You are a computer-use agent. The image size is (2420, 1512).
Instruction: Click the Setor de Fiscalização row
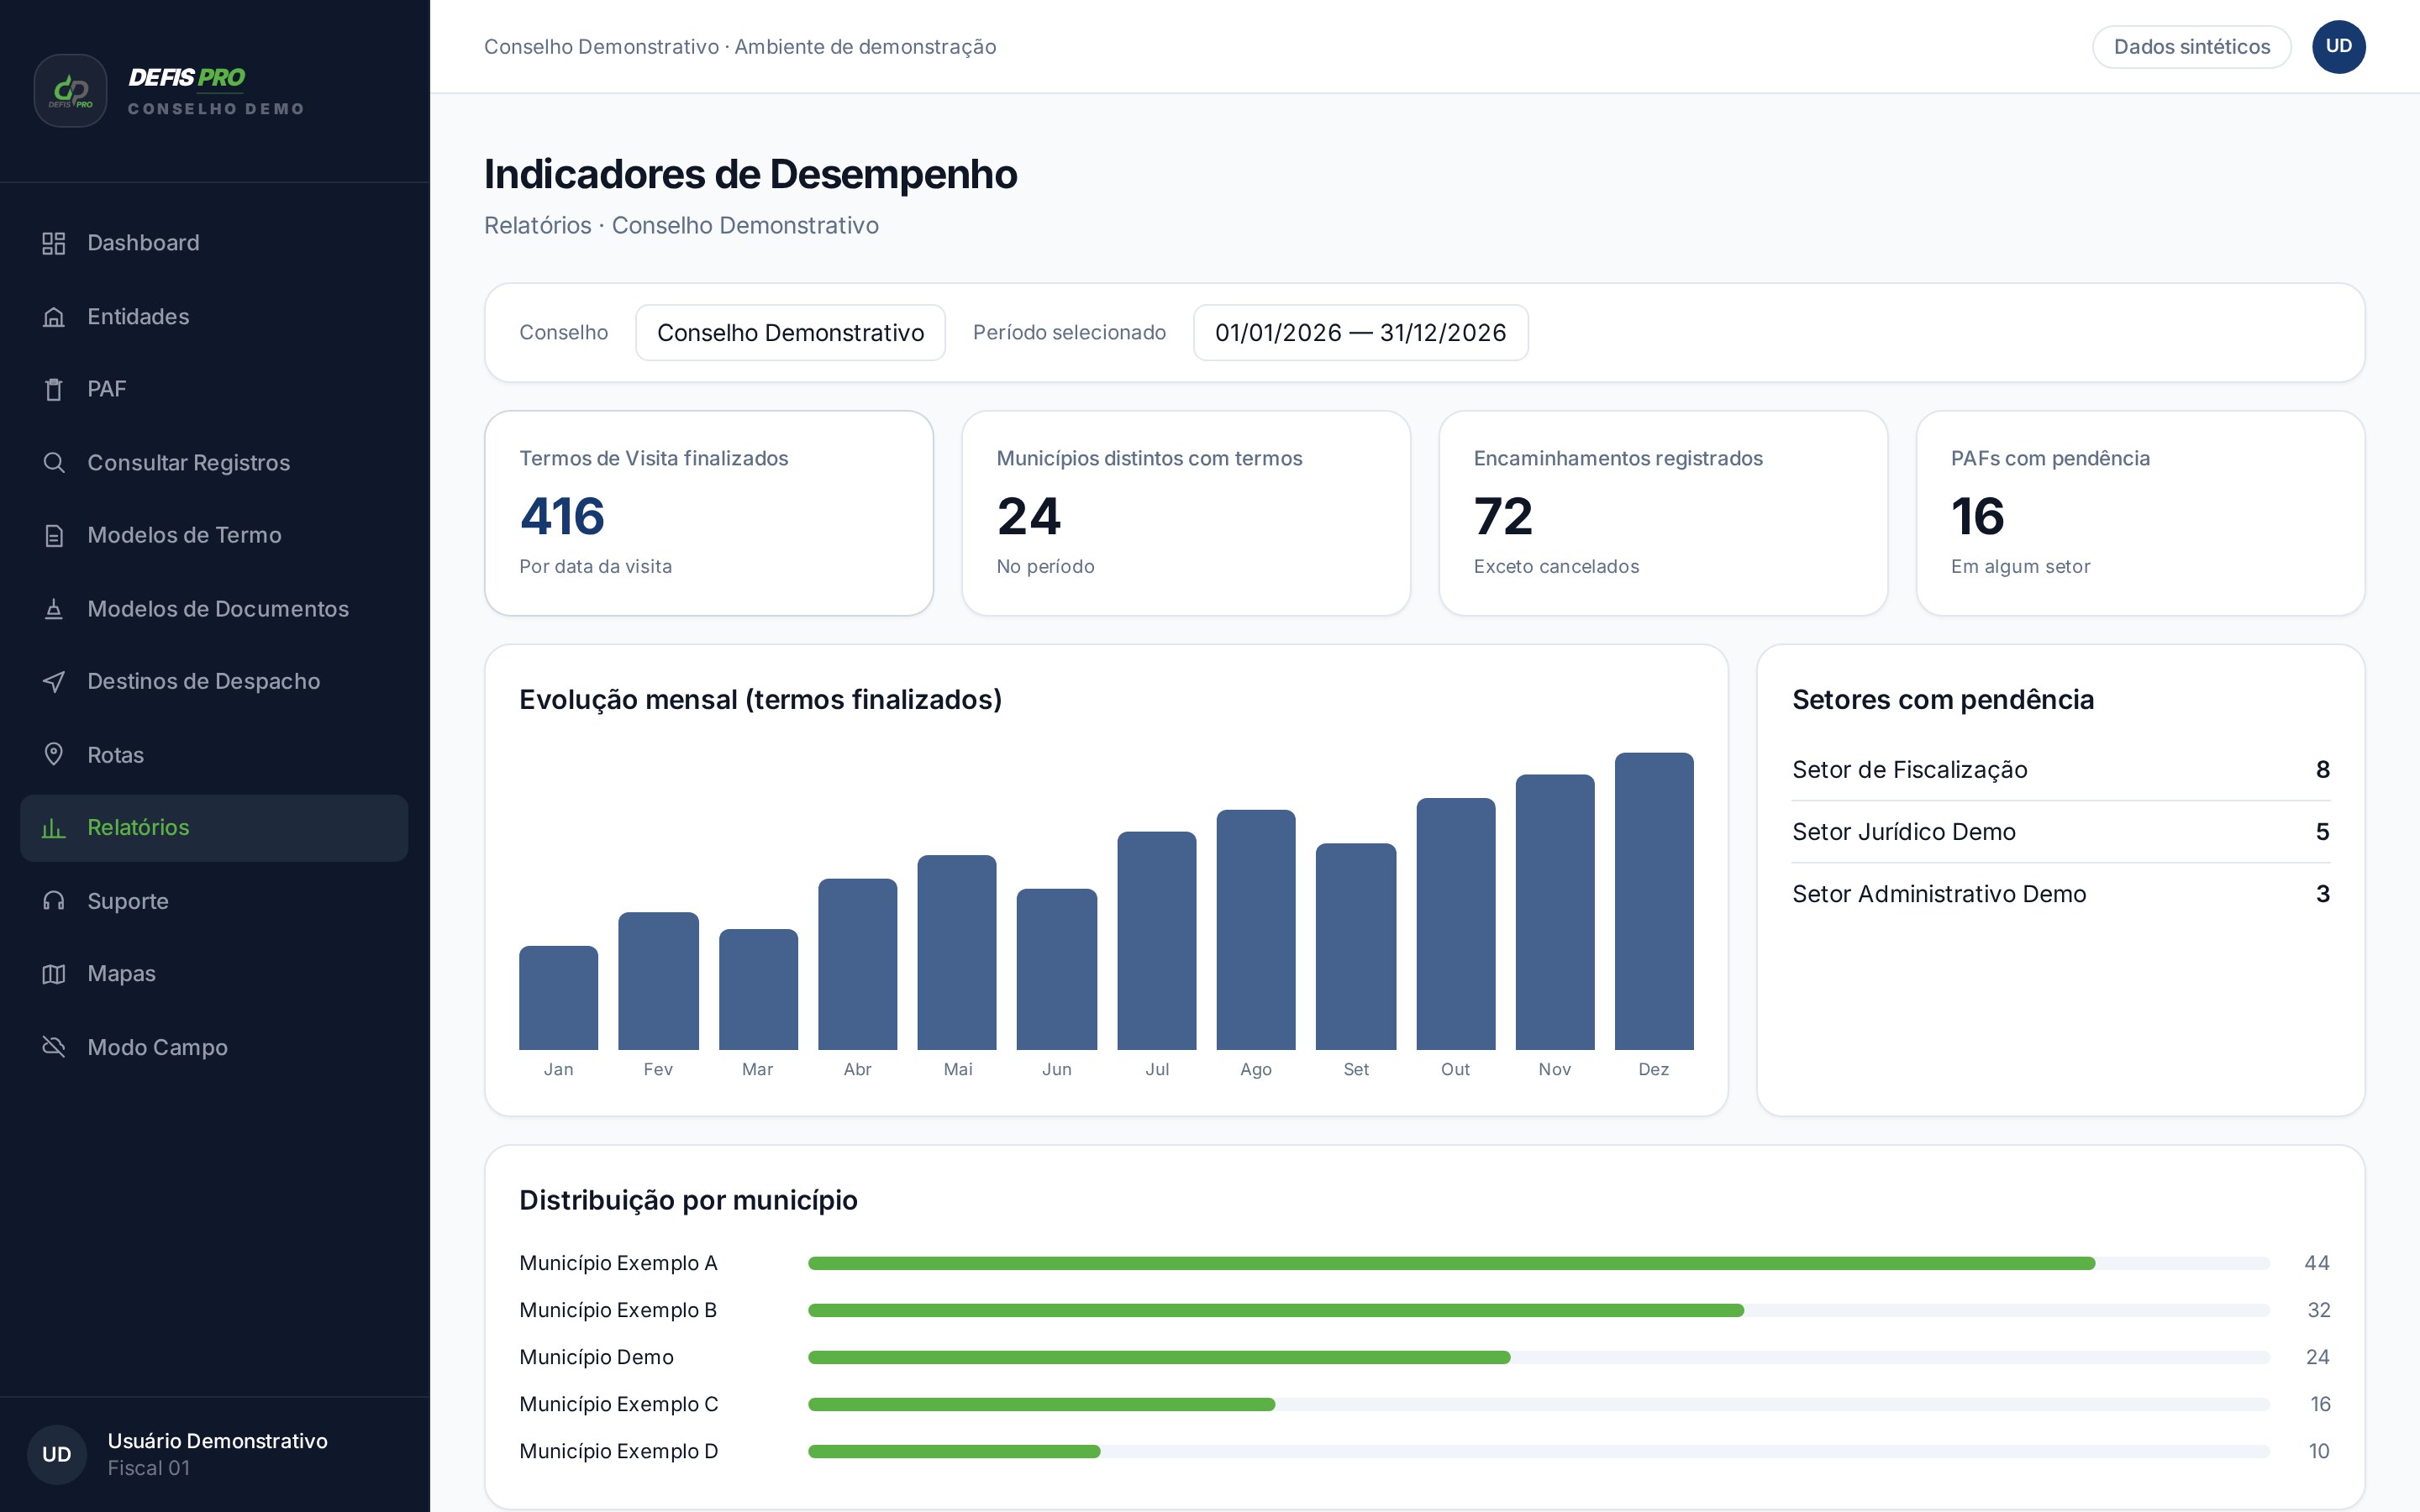pos(2061,770)
